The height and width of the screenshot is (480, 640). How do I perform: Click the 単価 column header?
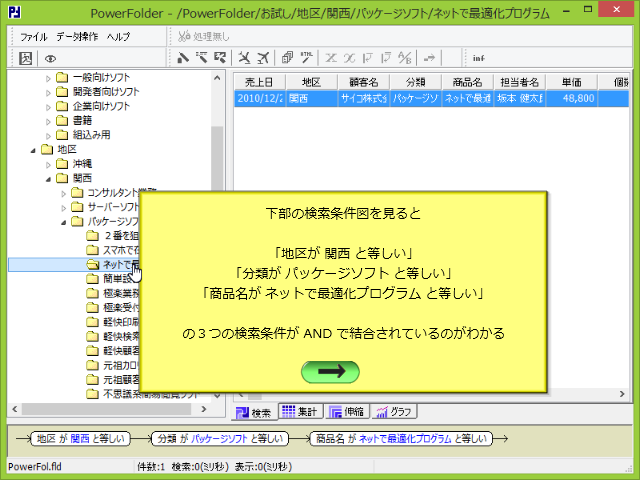coord(571,82)
